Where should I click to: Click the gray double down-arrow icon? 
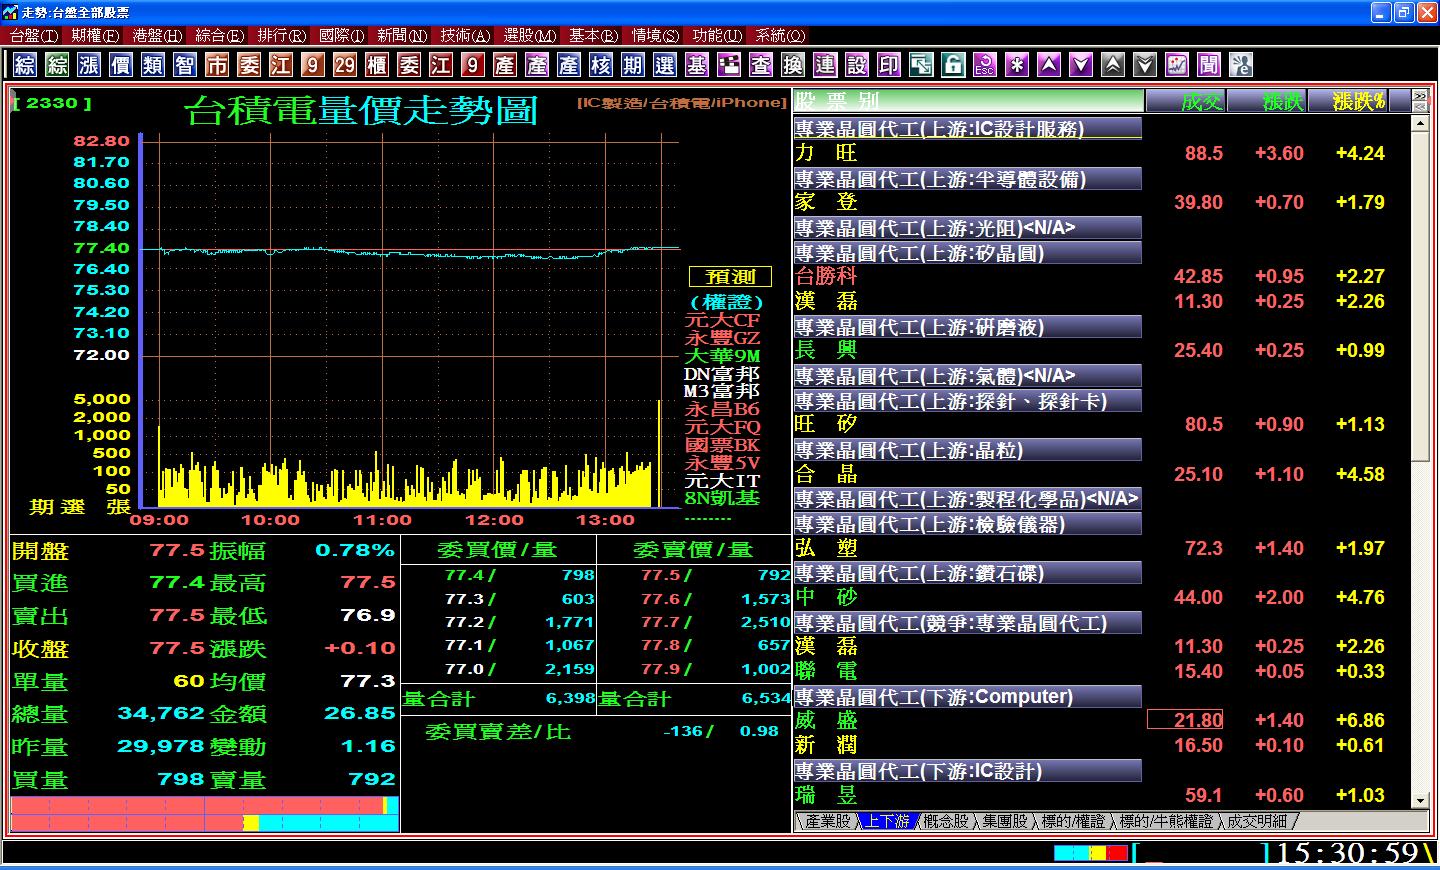[1145, 65]
